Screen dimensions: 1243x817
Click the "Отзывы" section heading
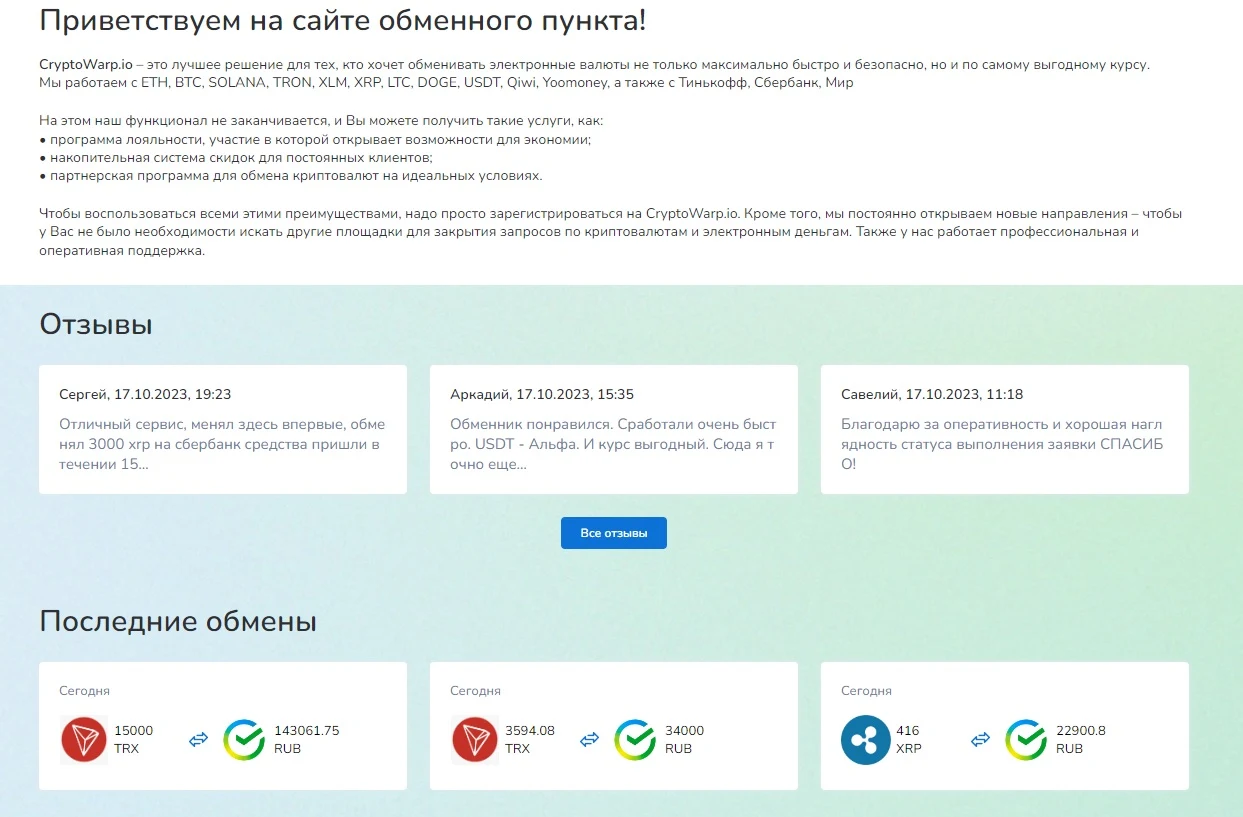point(96,324)
